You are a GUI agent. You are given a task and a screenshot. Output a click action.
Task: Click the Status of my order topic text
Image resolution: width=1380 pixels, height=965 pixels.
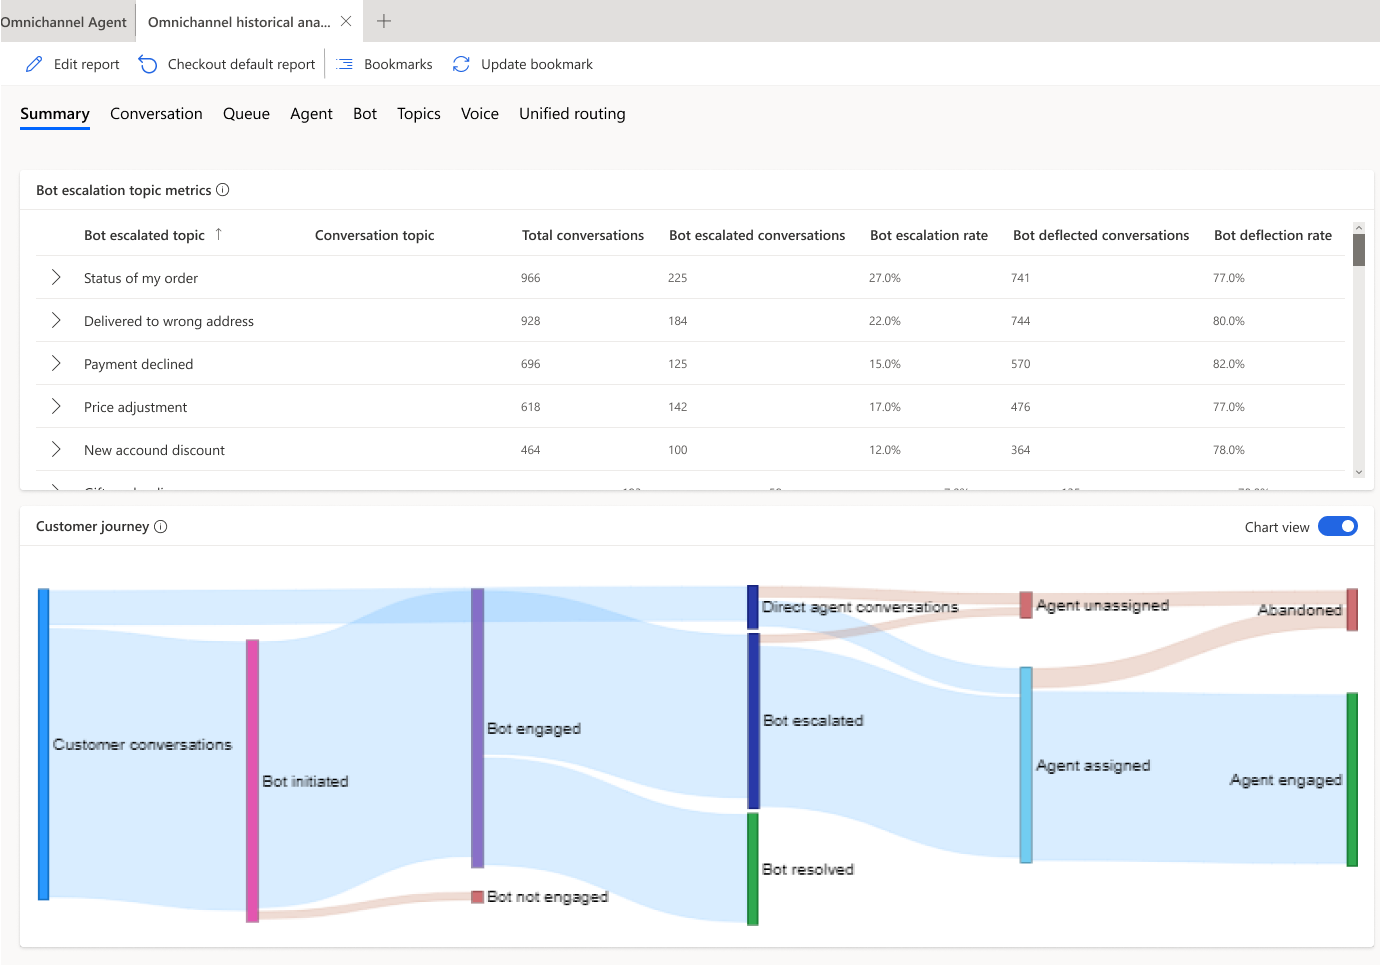click(x=141, y=278)
